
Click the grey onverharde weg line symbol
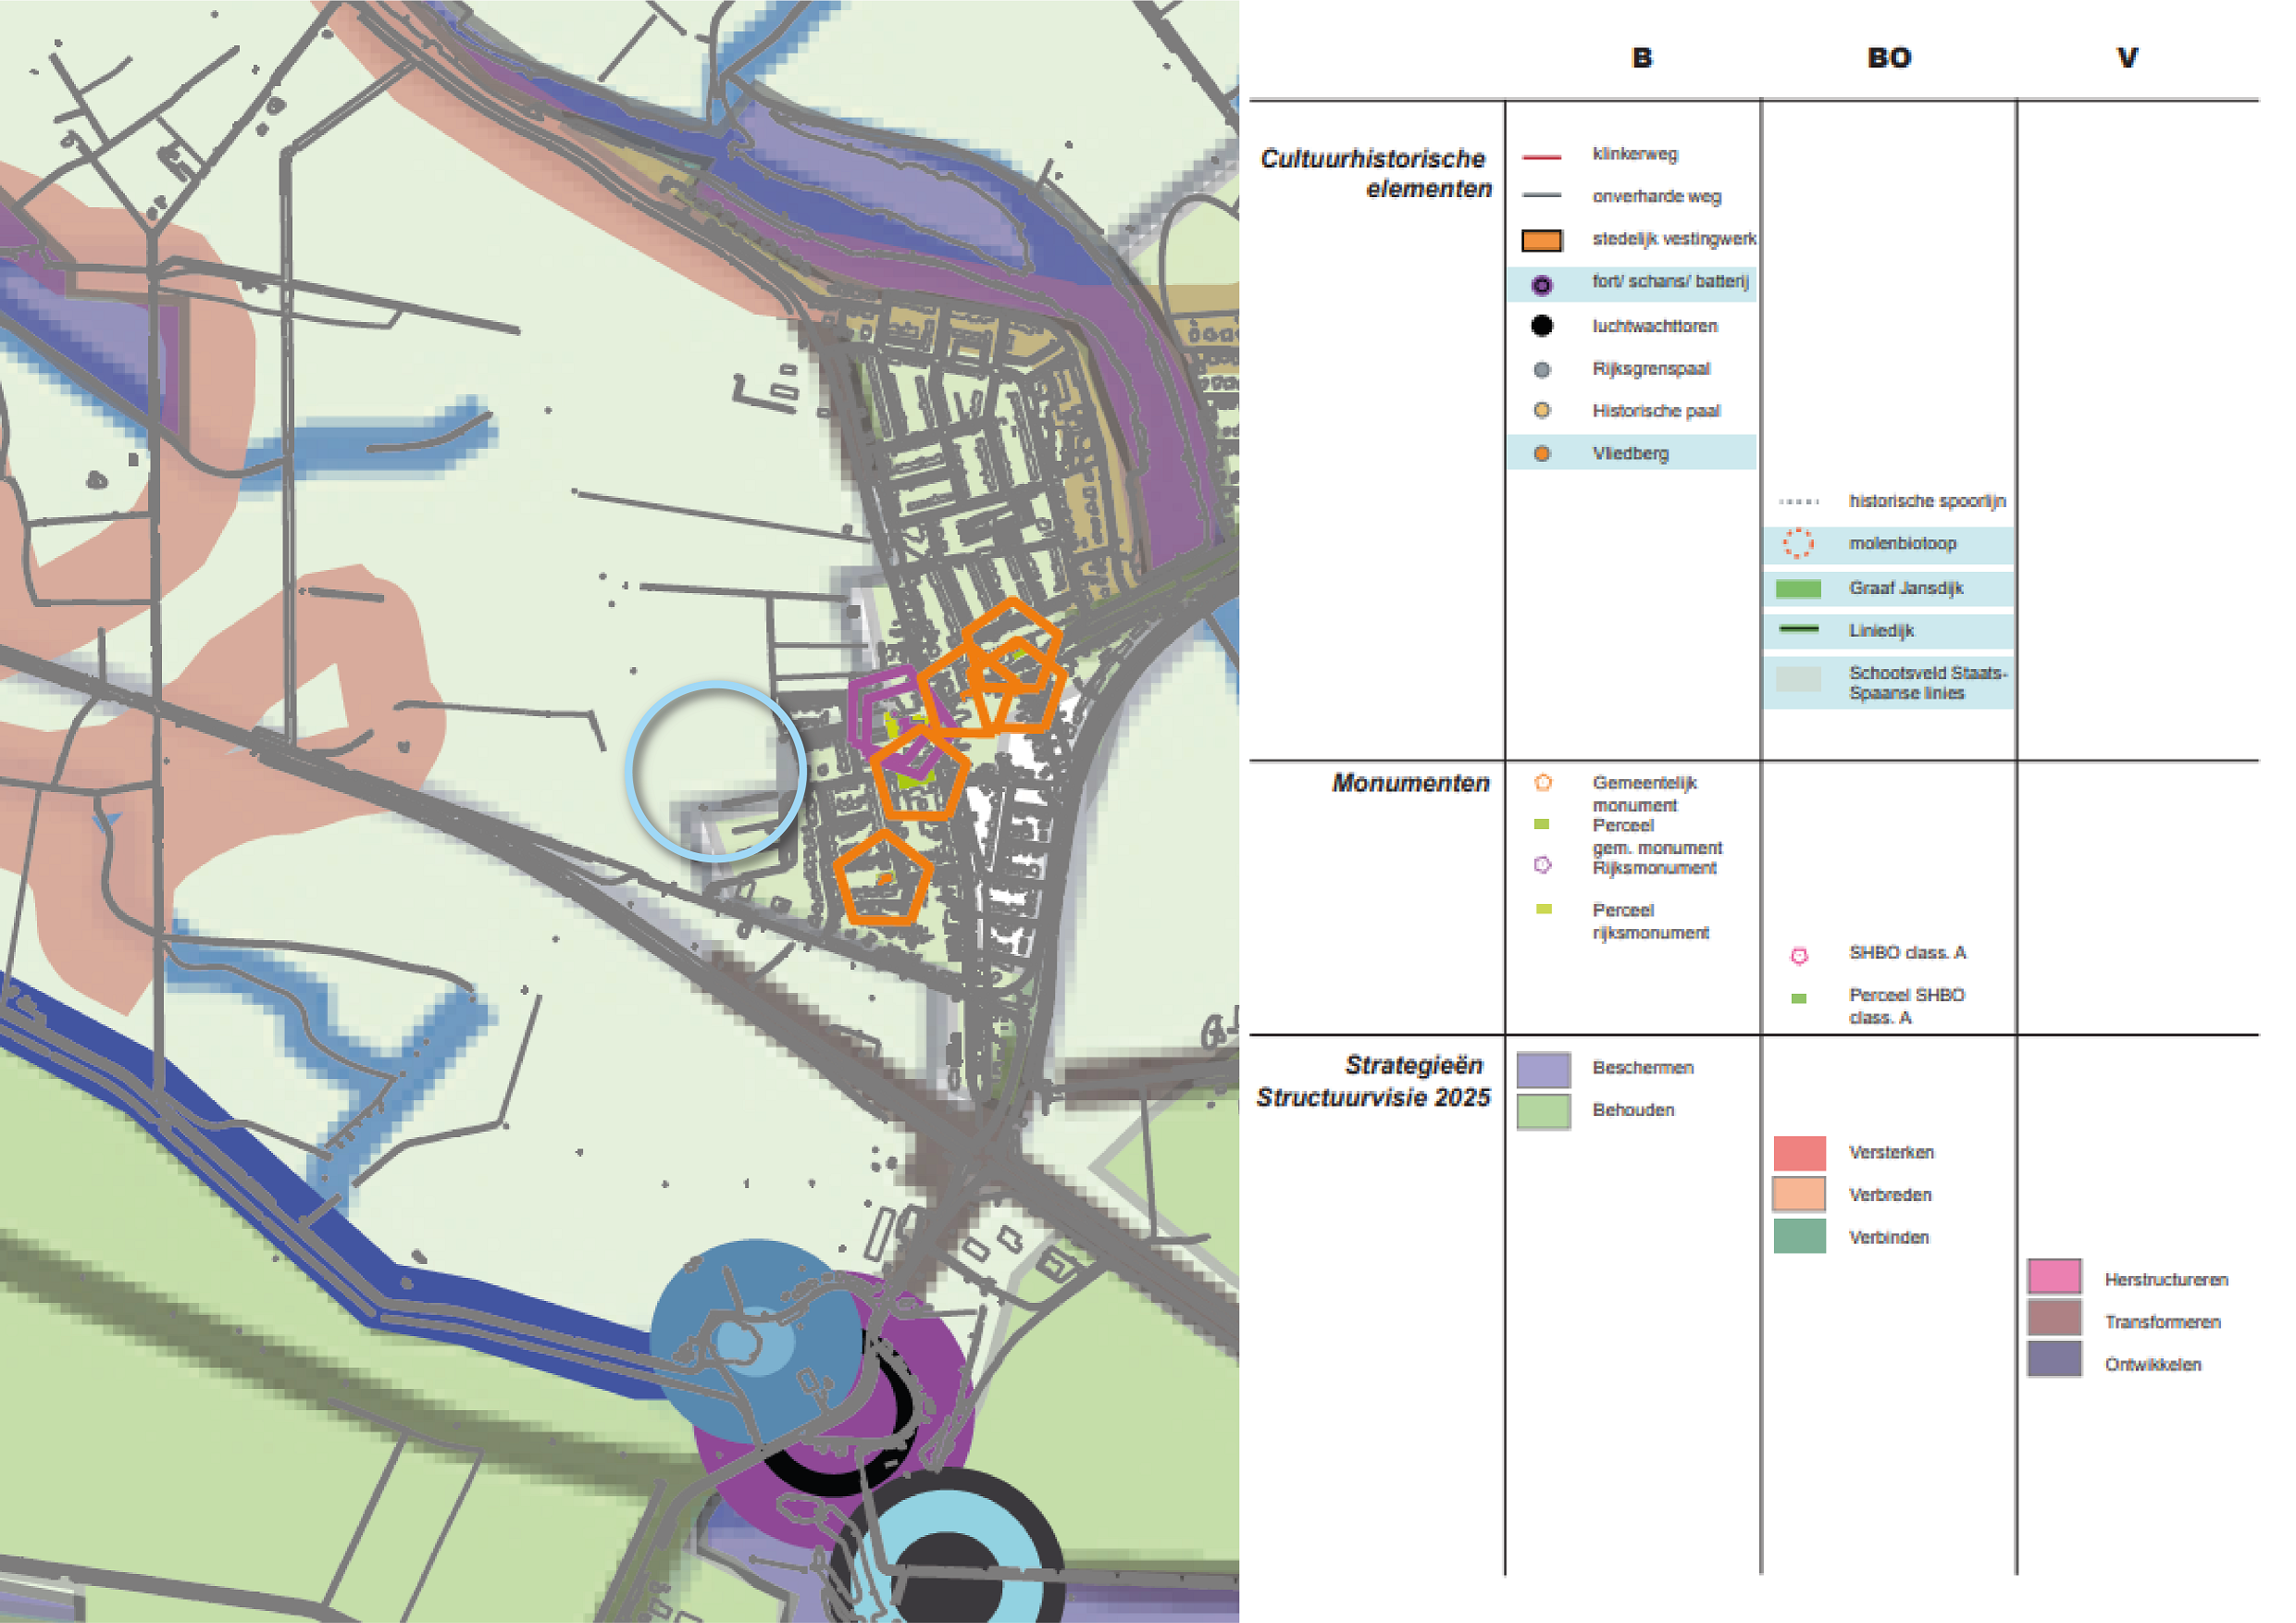[x=1541, y=196]
